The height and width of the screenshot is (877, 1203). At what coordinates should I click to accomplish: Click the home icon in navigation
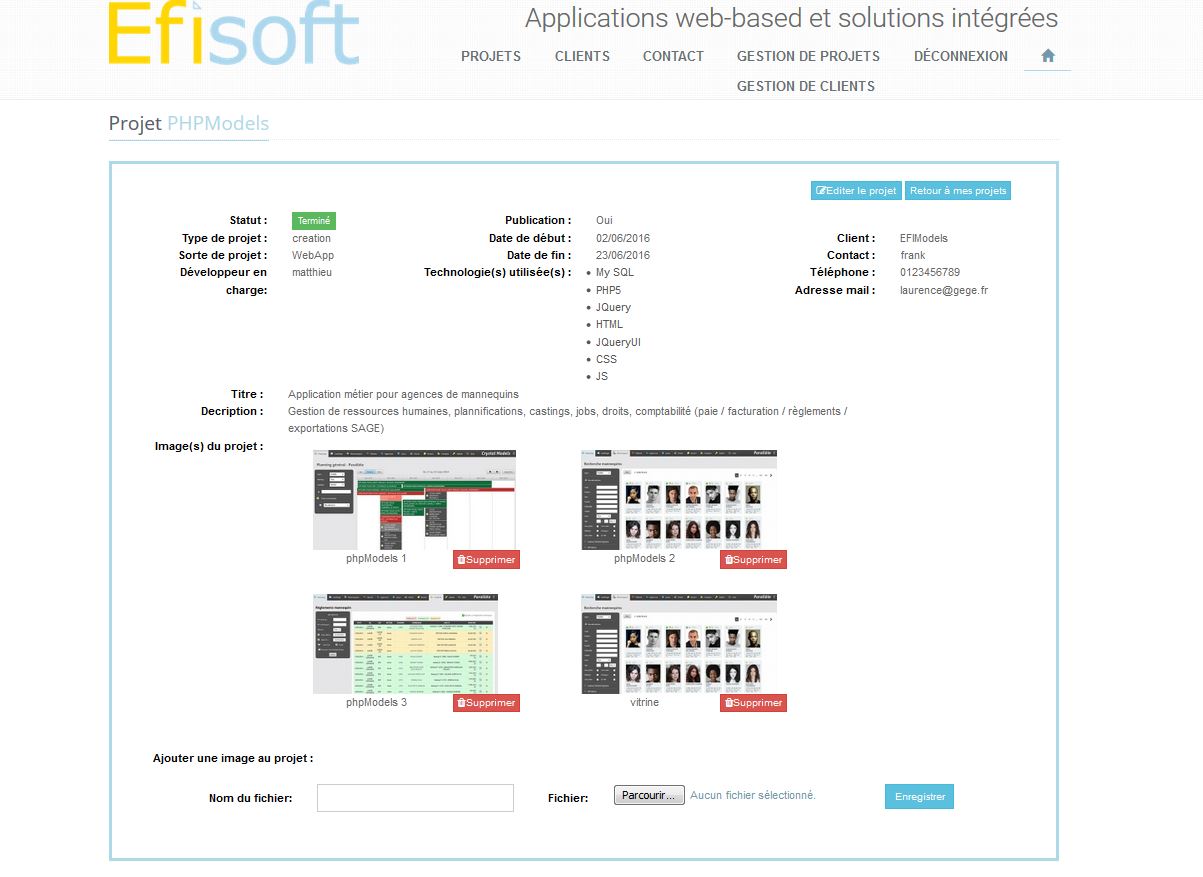click(x=1047, y=56)
